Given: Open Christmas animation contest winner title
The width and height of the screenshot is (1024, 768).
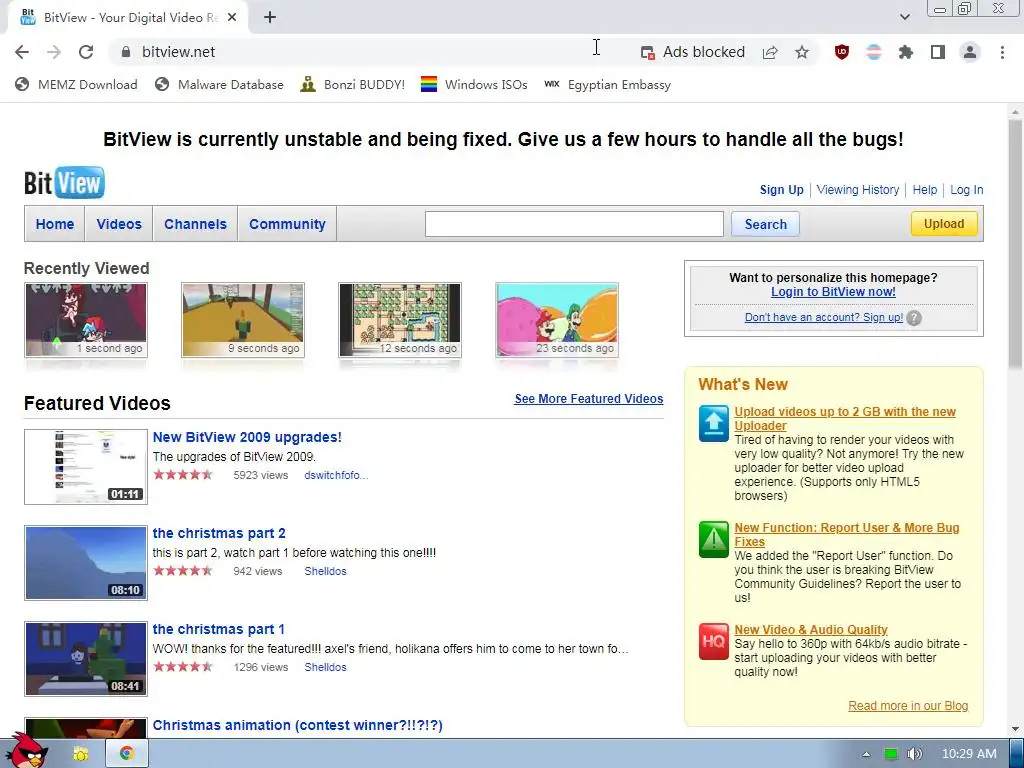Looking at the screenshot, I should click(297, 725).
